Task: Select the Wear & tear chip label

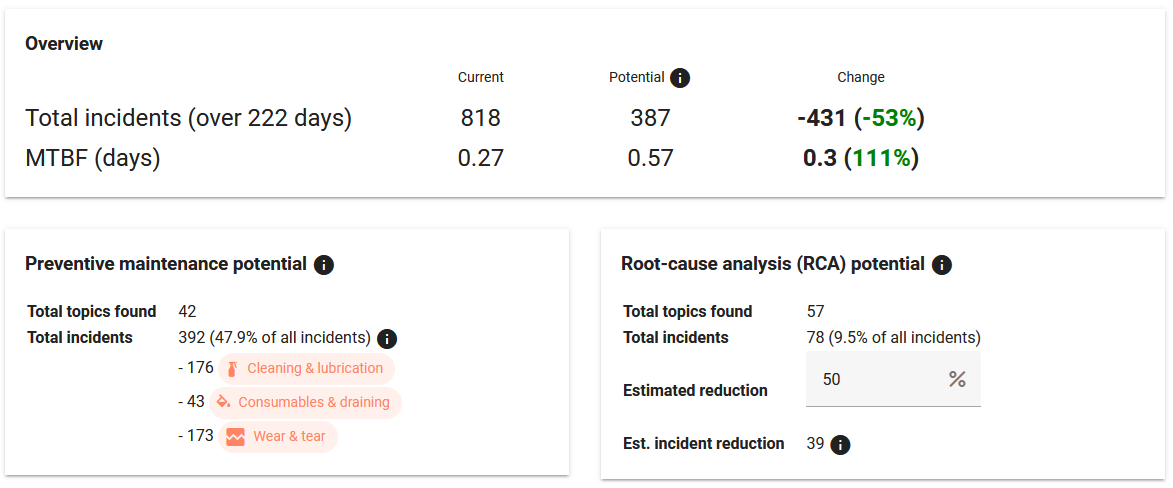Action: pos(289,436)
